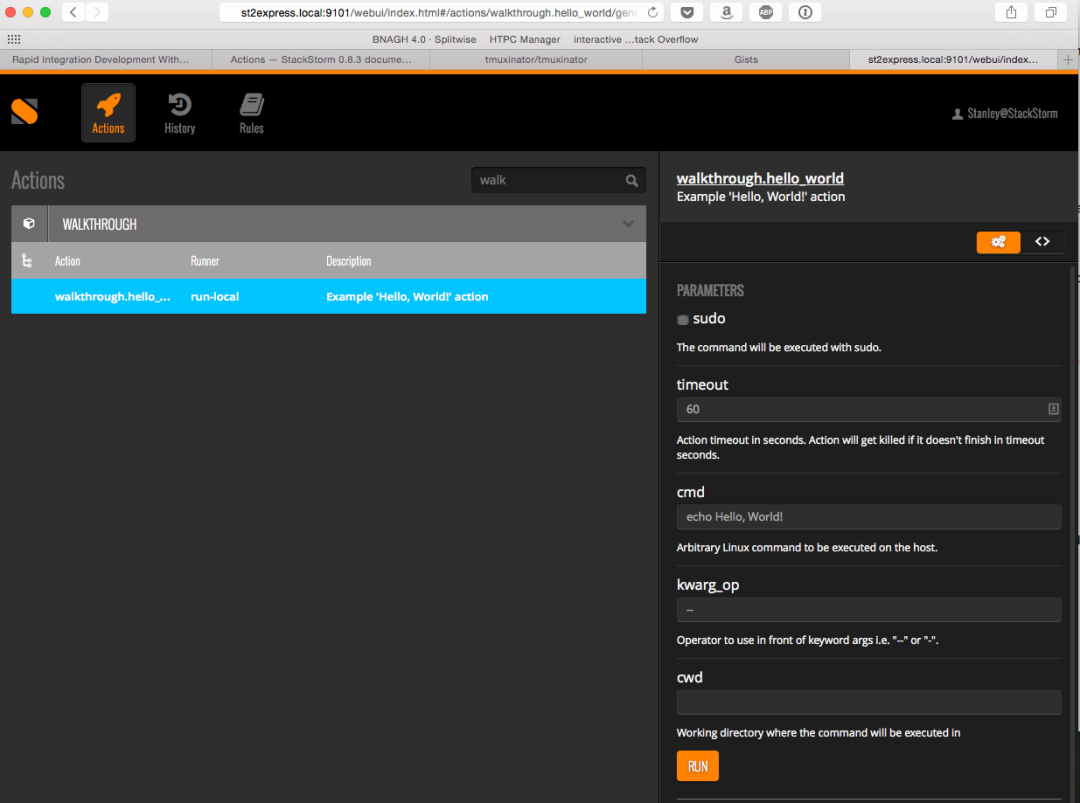Click the Adblock Plus extension icon

pyautogui.click(x=766, y=12)
